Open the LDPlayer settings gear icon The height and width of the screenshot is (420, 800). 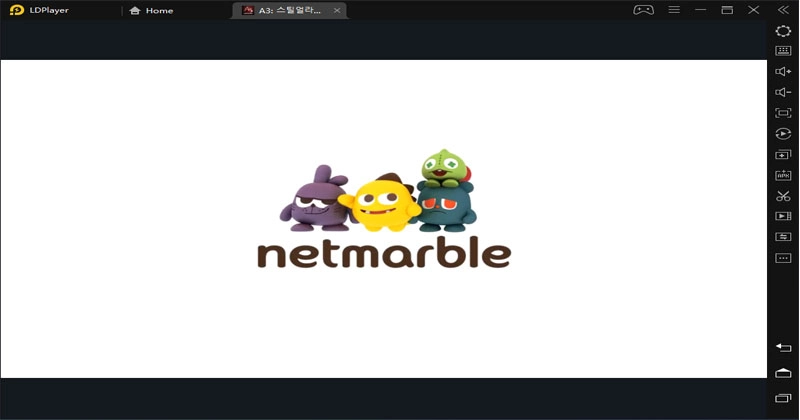[783, 31]
